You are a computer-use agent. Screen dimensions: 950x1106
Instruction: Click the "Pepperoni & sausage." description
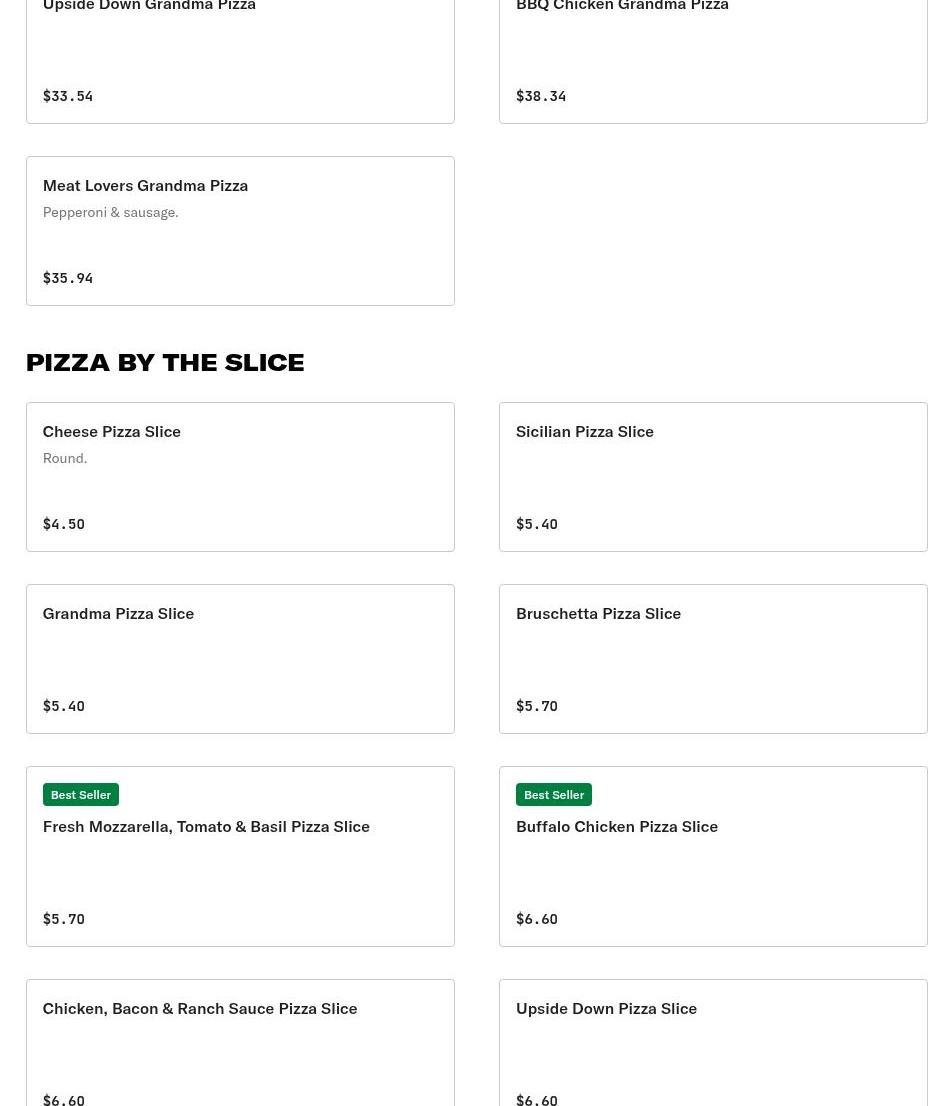click(111, 212)
